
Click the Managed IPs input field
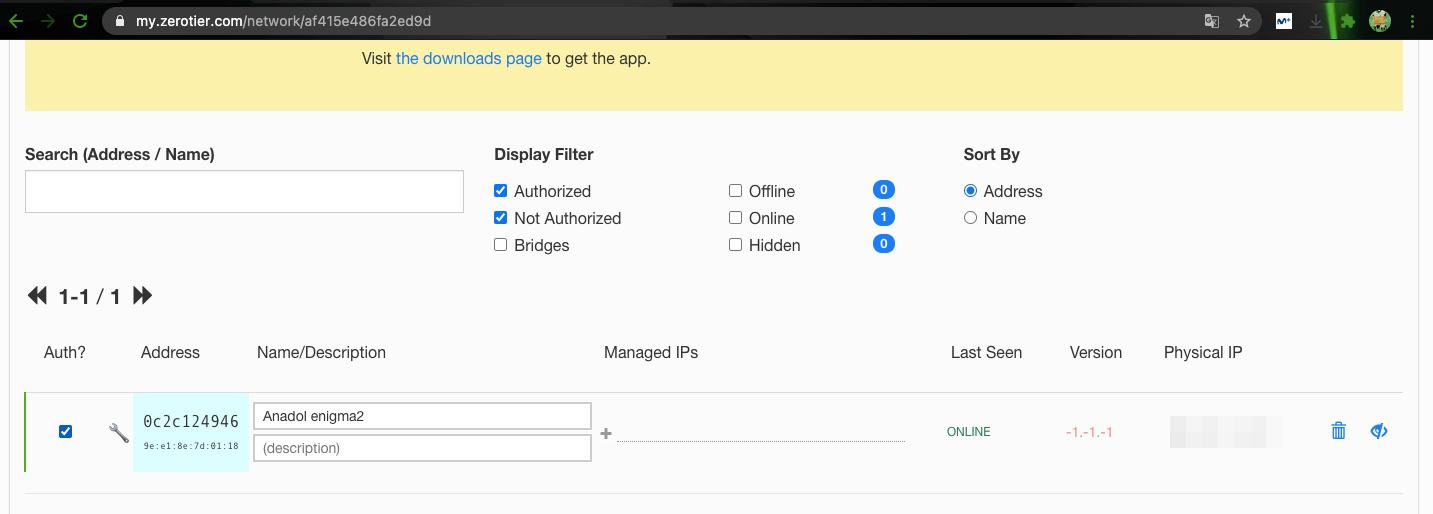pos(760,431)
